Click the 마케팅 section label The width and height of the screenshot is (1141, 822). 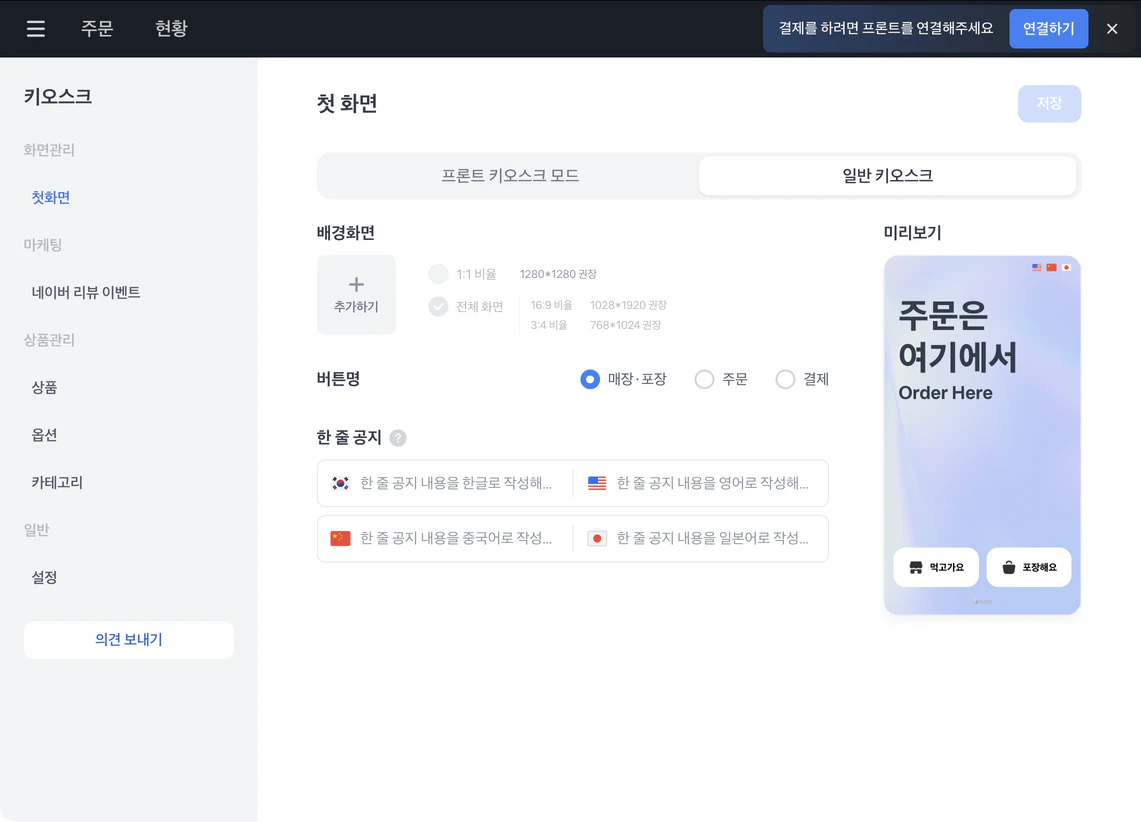42,245
